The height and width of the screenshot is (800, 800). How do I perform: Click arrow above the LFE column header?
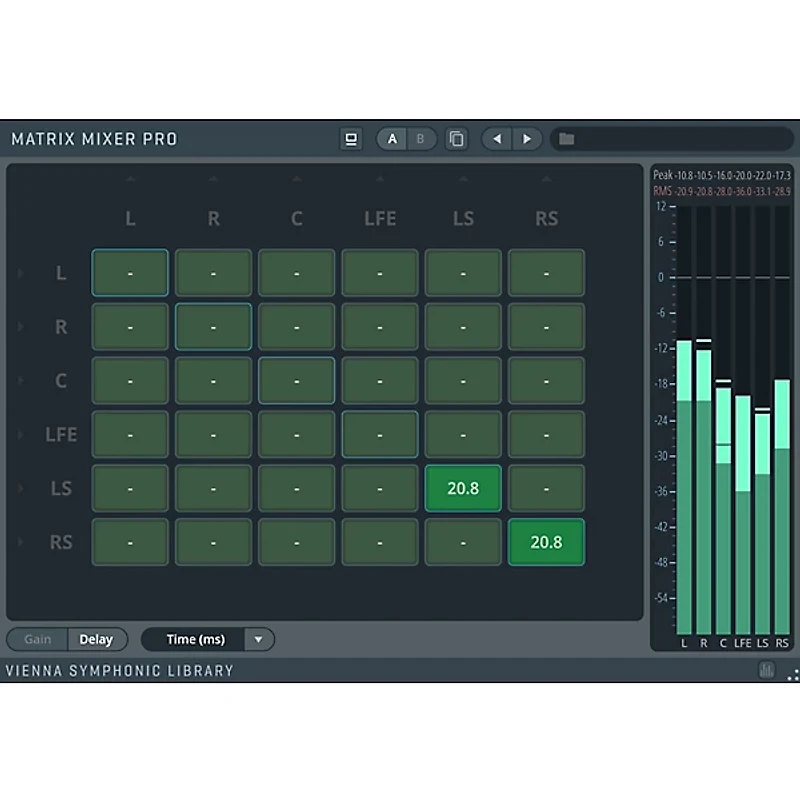[380, 180]
